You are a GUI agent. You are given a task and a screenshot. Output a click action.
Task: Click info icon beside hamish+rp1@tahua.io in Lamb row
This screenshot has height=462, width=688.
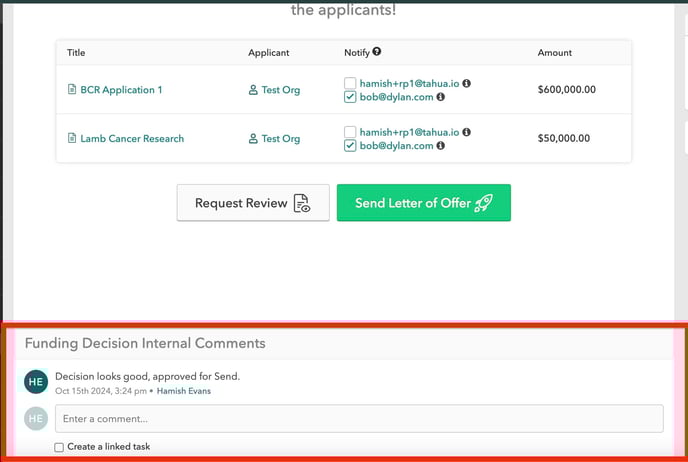(466, 132)
